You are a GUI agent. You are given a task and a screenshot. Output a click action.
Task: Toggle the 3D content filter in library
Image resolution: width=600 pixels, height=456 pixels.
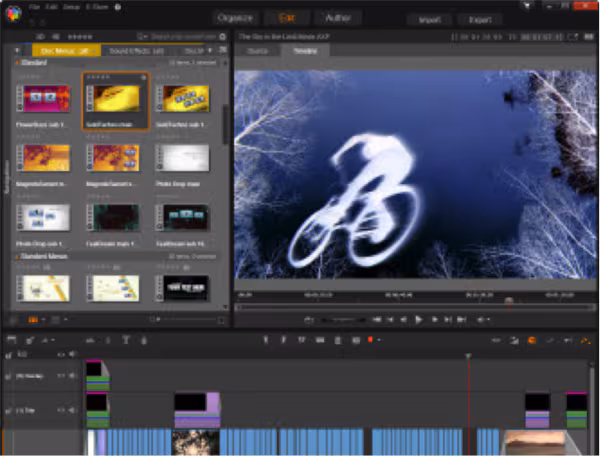40,37
